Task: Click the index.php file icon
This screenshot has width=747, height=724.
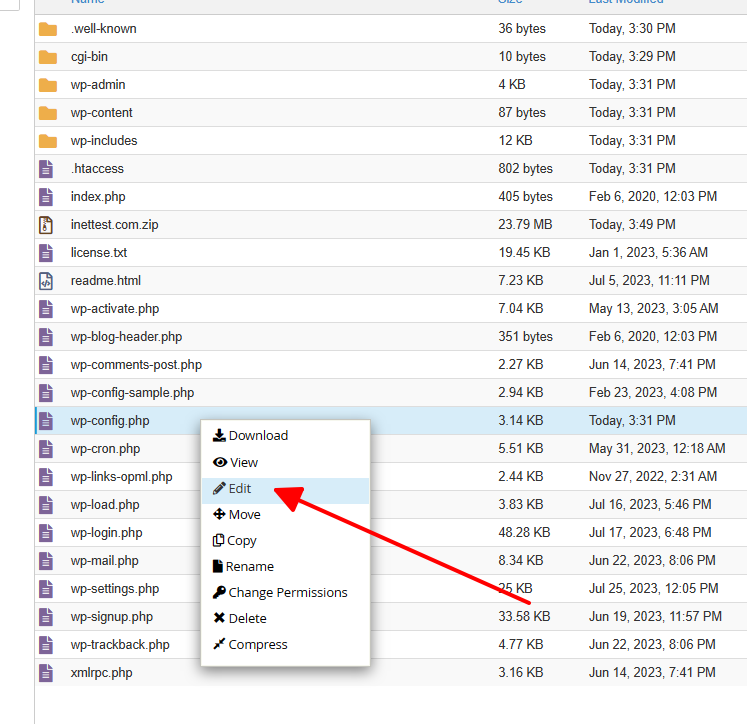Action: 45,197
